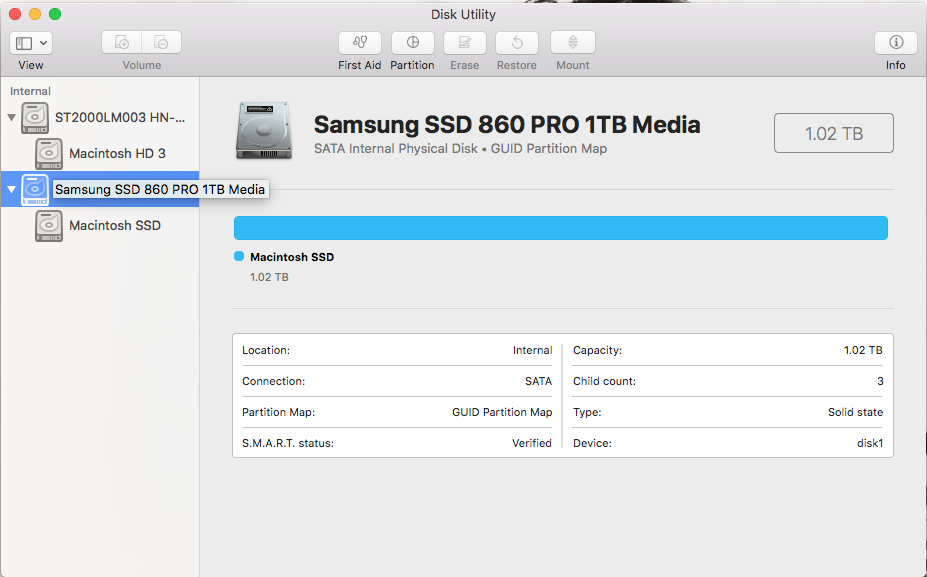Click the Restore toolbar icon
The image size is (927, 577).
click(x=517, y=43)
